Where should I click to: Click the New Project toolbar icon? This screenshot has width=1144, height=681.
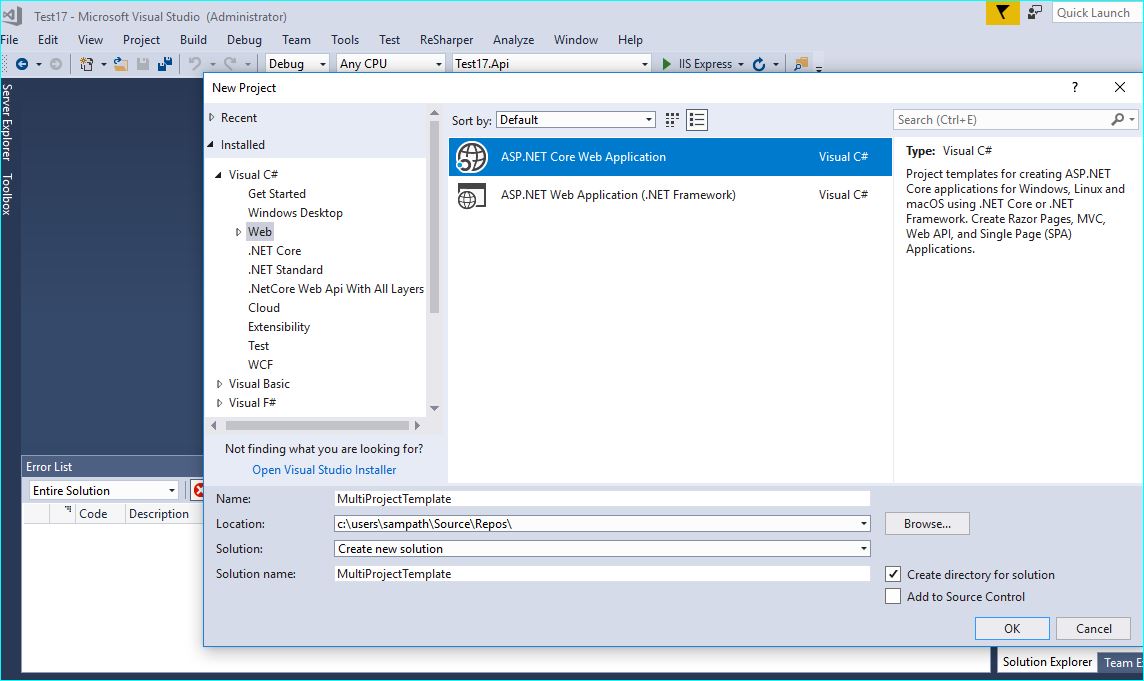click(x=86, y=63)
